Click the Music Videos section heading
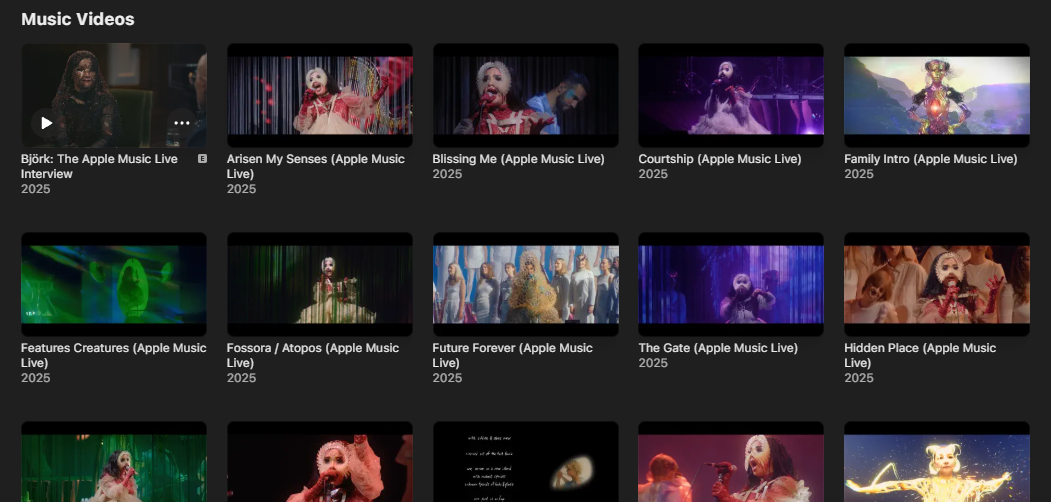This screenshot has width=1051, height=502. pos(78,19)
